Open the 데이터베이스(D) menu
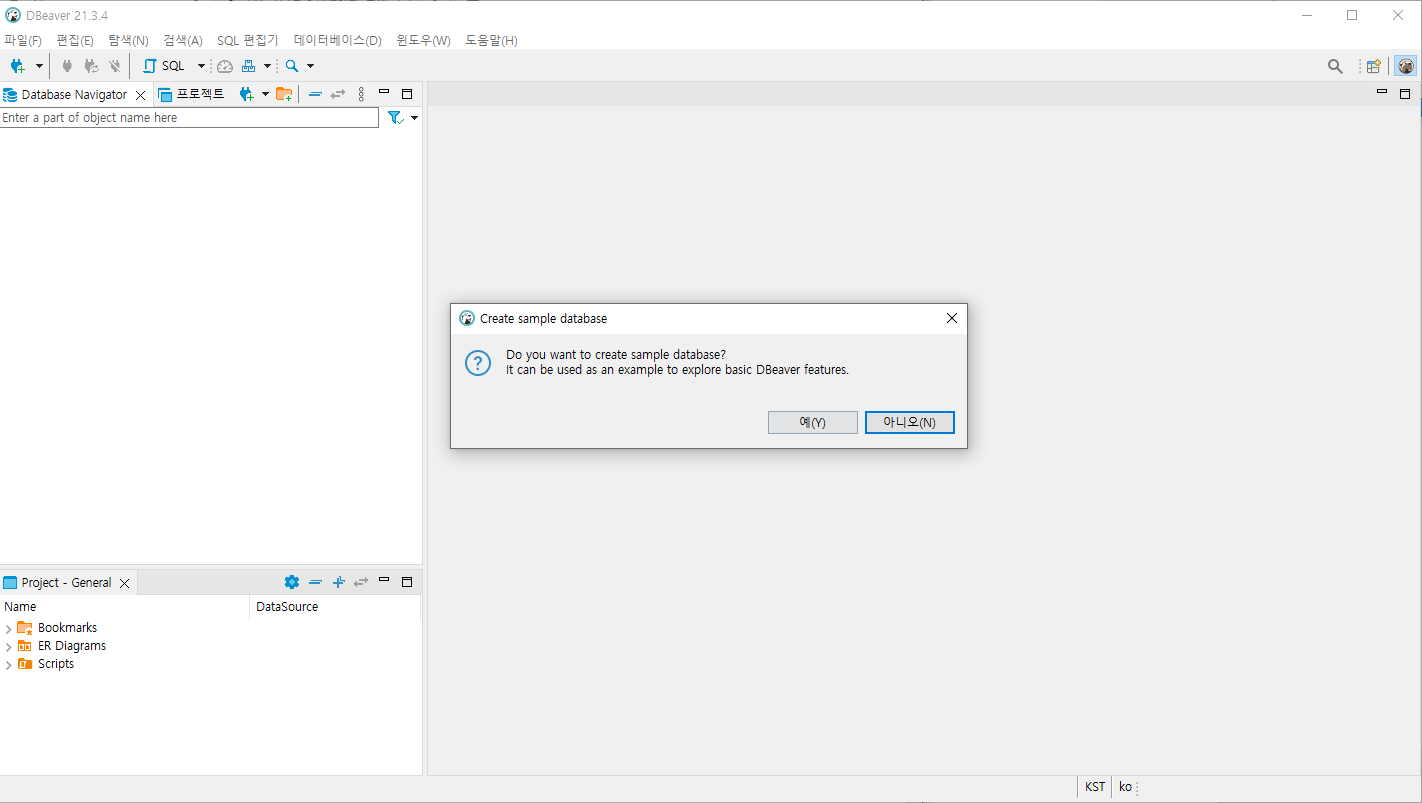 pyautogui.click(x=338, y=40)
